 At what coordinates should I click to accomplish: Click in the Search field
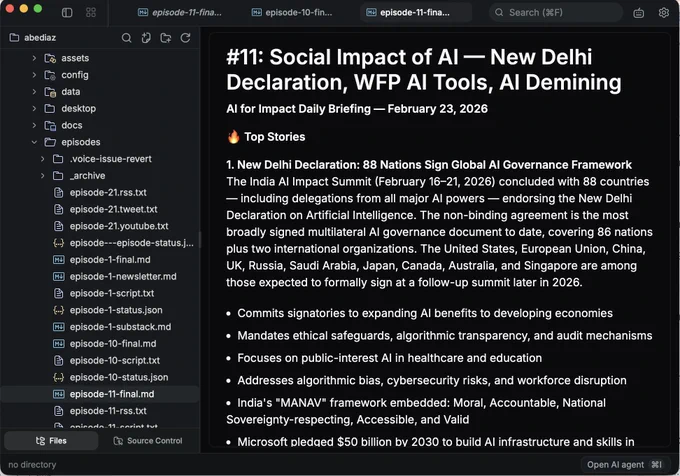(x=556, y=13)
